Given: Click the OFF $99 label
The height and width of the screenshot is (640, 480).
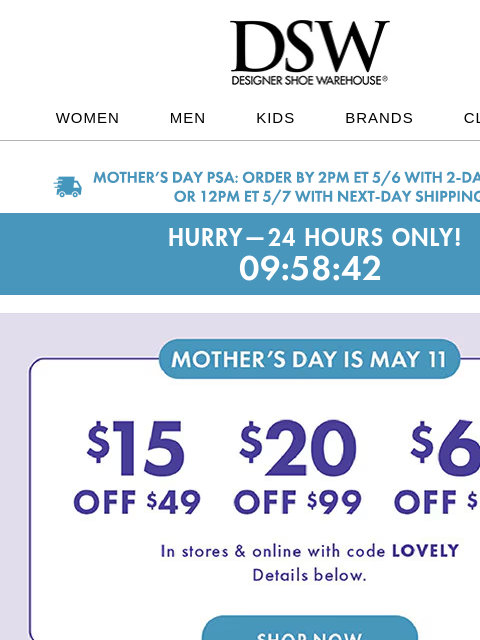Looking at the screenshot, I should pos(298,502).
